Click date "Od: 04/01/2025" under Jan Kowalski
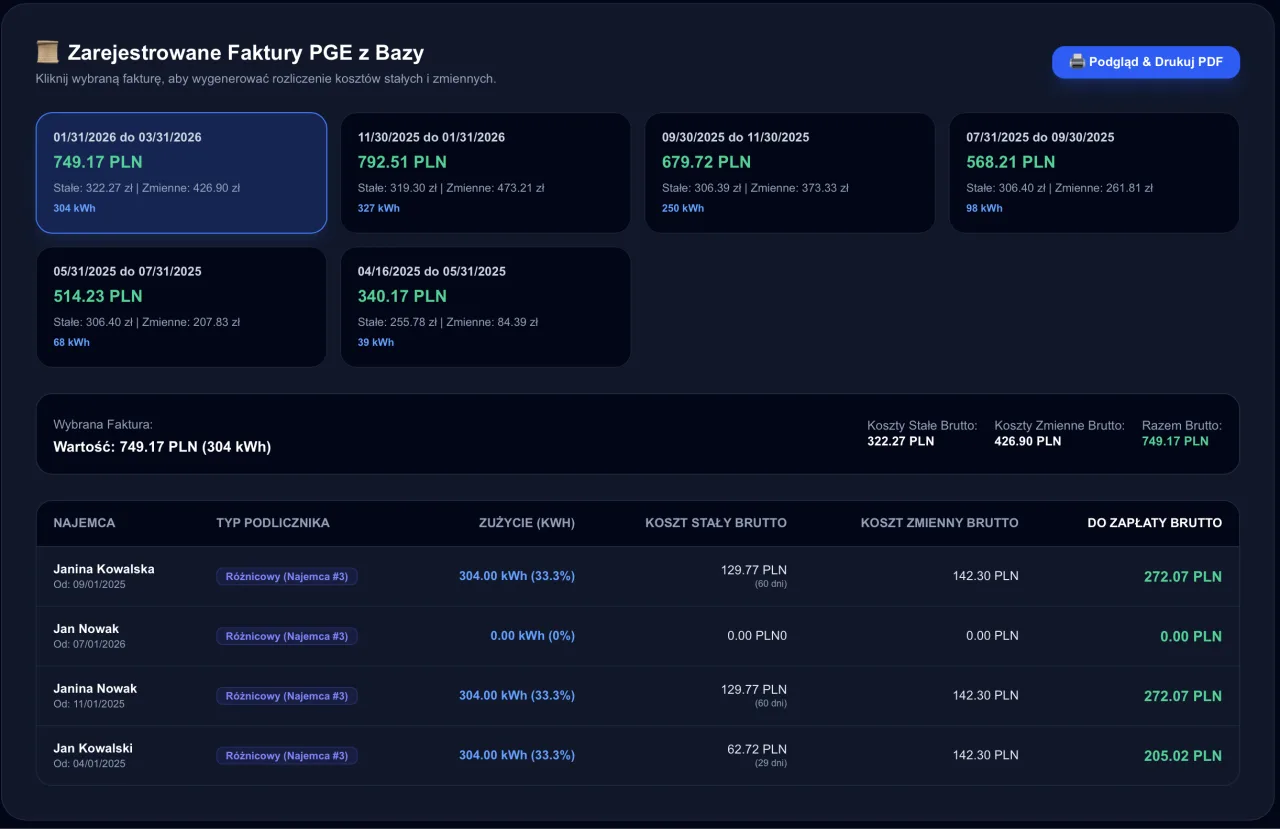Viewport: 1280px width, 829px height. pos(89,764)
